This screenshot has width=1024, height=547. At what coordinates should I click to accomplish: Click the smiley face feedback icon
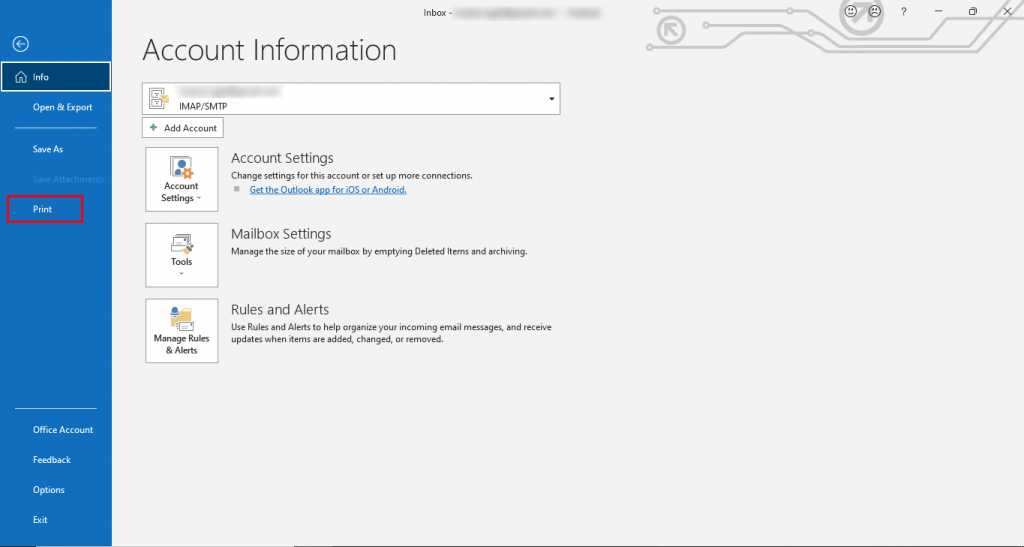click(851, 12)
